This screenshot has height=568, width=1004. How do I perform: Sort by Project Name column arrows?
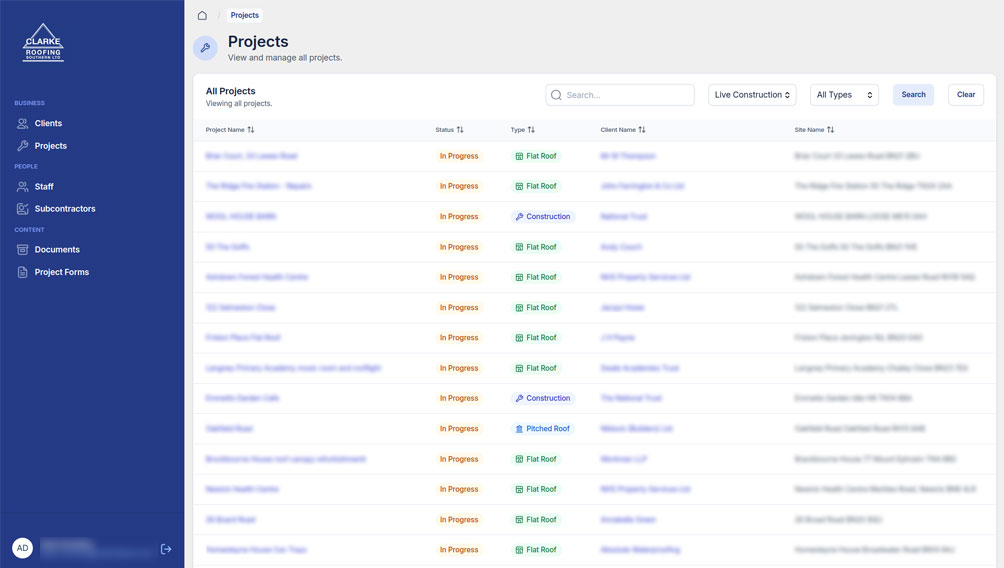click(x=251, y=130)
